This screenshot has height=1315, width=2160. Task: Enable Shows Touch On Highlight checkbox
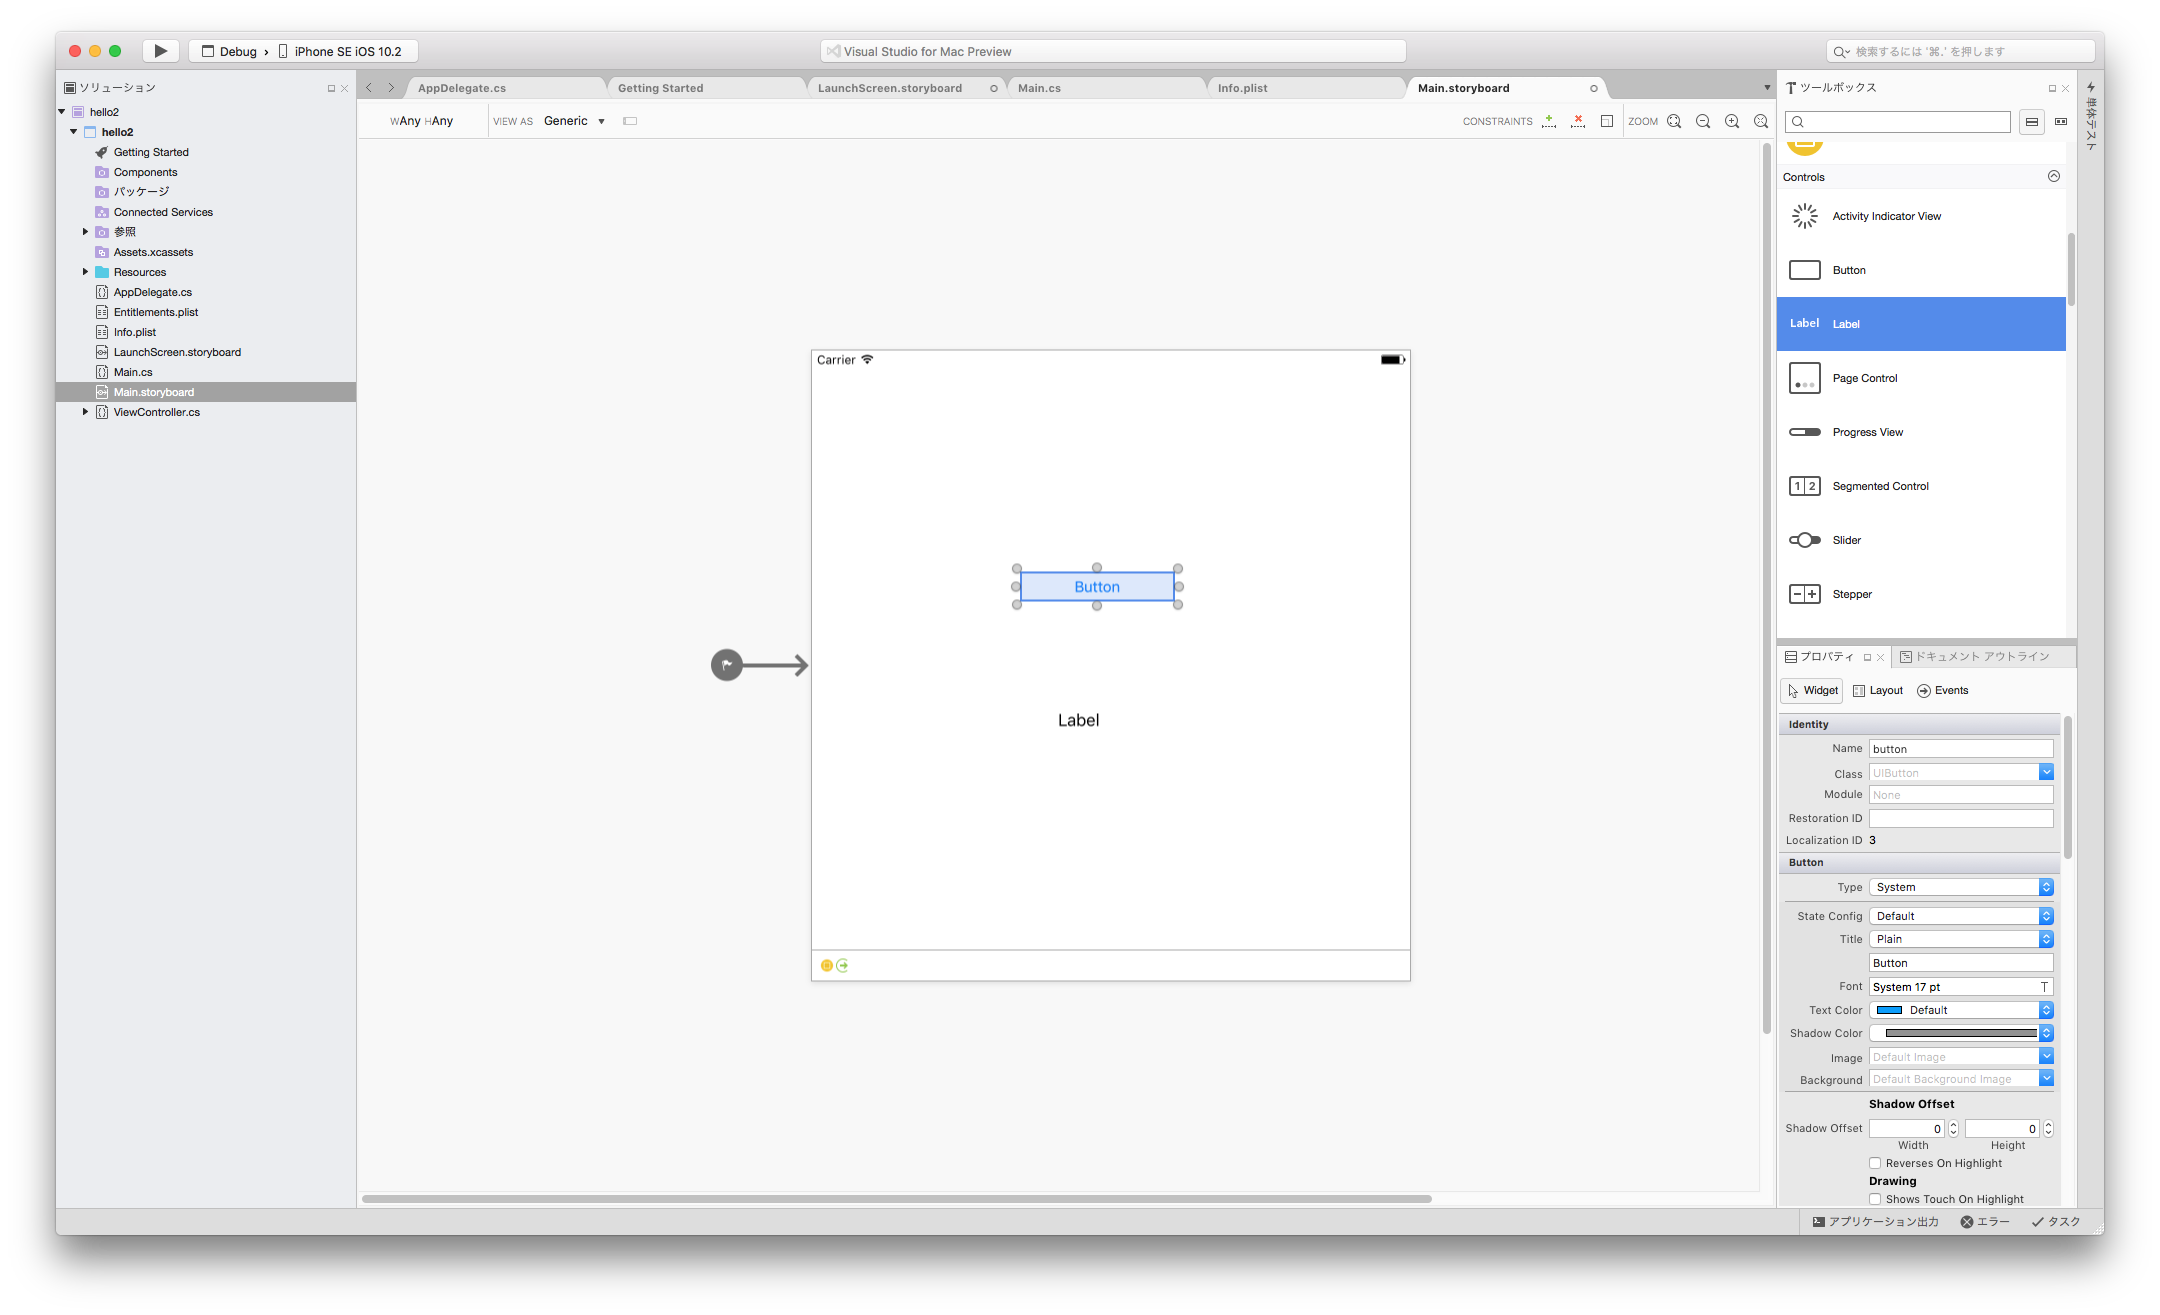pyautogui.click(x=1875, y=1199)
